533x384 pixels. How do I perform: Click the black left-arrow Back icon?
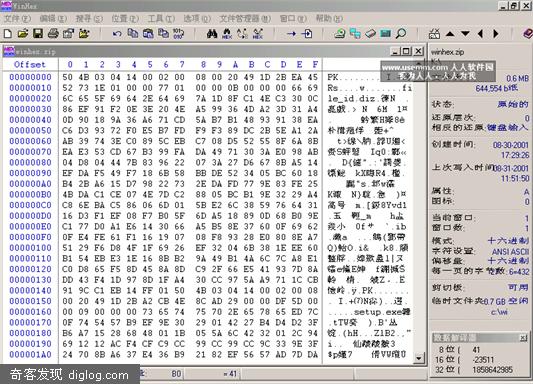pos(480,34)
